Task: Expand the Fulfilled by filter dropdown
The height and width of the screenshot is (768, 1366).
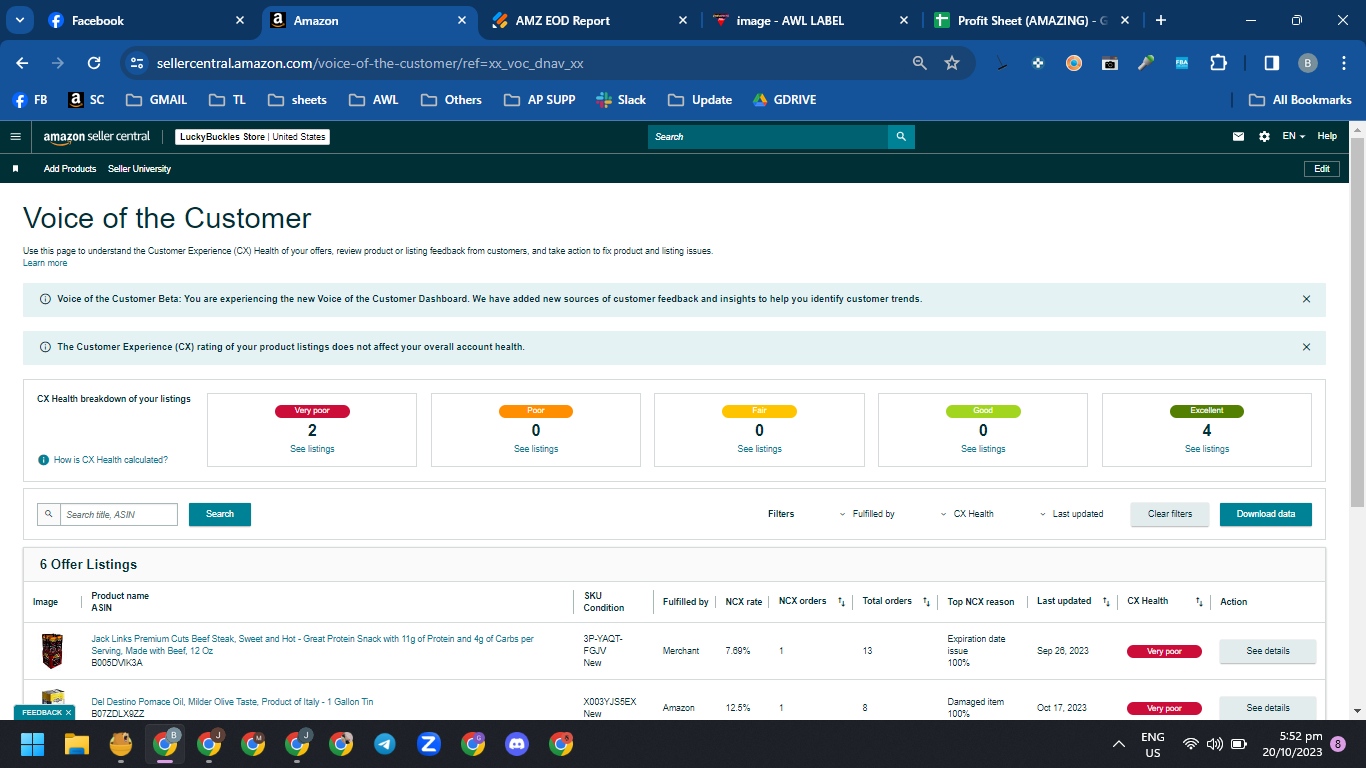Action: 867,514
